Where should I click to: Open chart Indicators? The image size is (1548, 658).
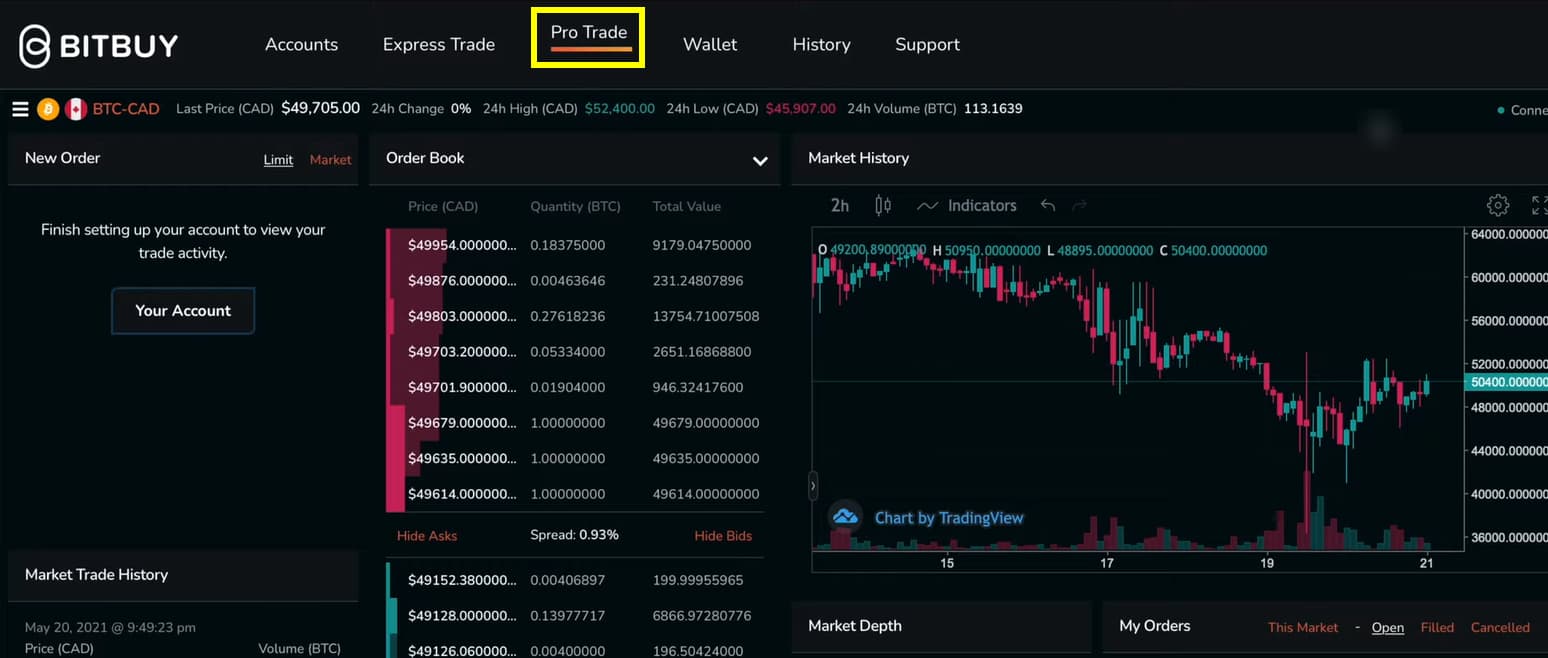[967, 205]
